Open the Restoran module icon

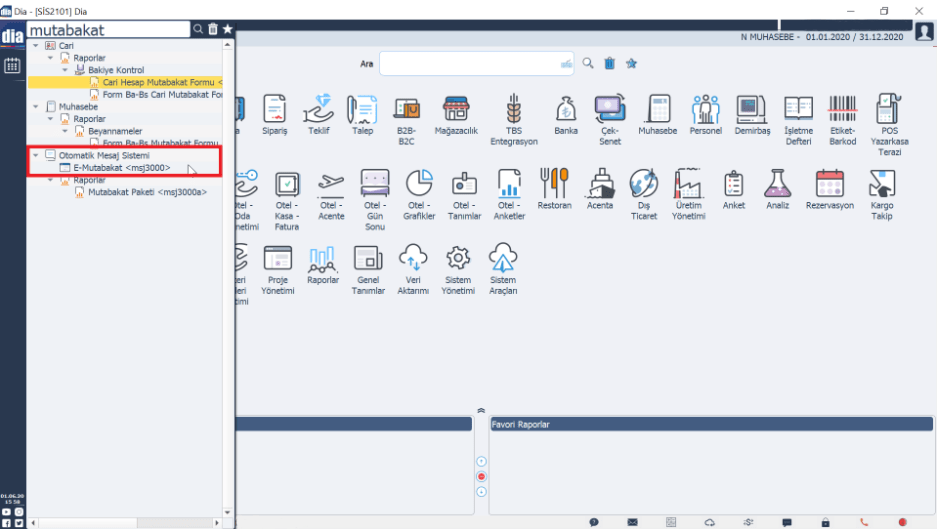pos(554,185)
